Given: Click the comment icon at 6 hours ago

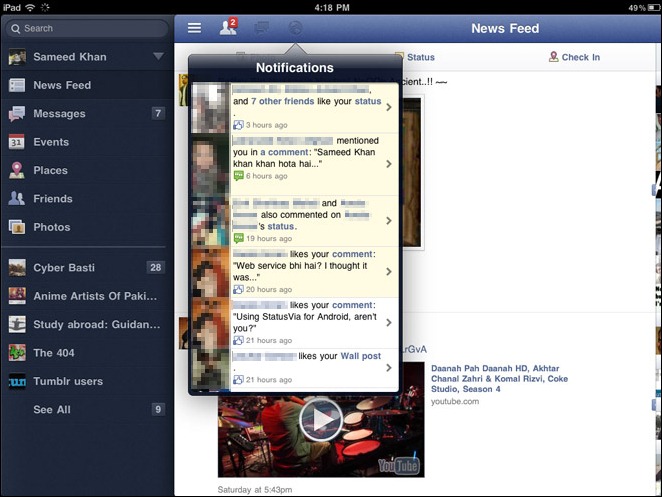Looking at the screenshot, I should (239, 175).
